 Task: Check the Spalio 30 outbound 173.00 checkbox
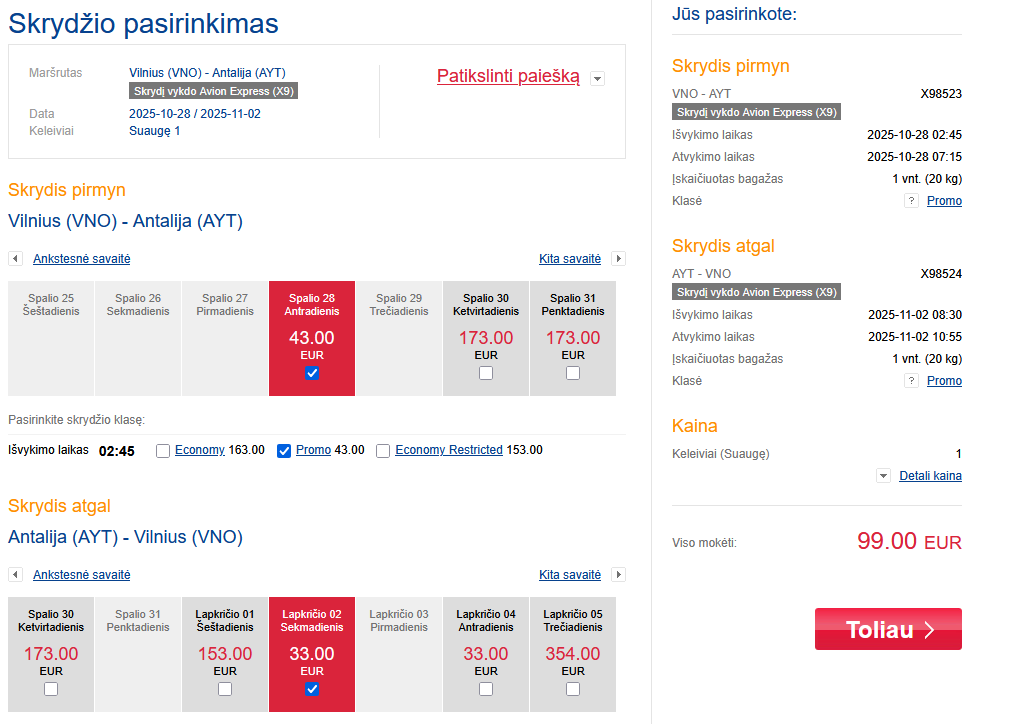tap(486, 373)
